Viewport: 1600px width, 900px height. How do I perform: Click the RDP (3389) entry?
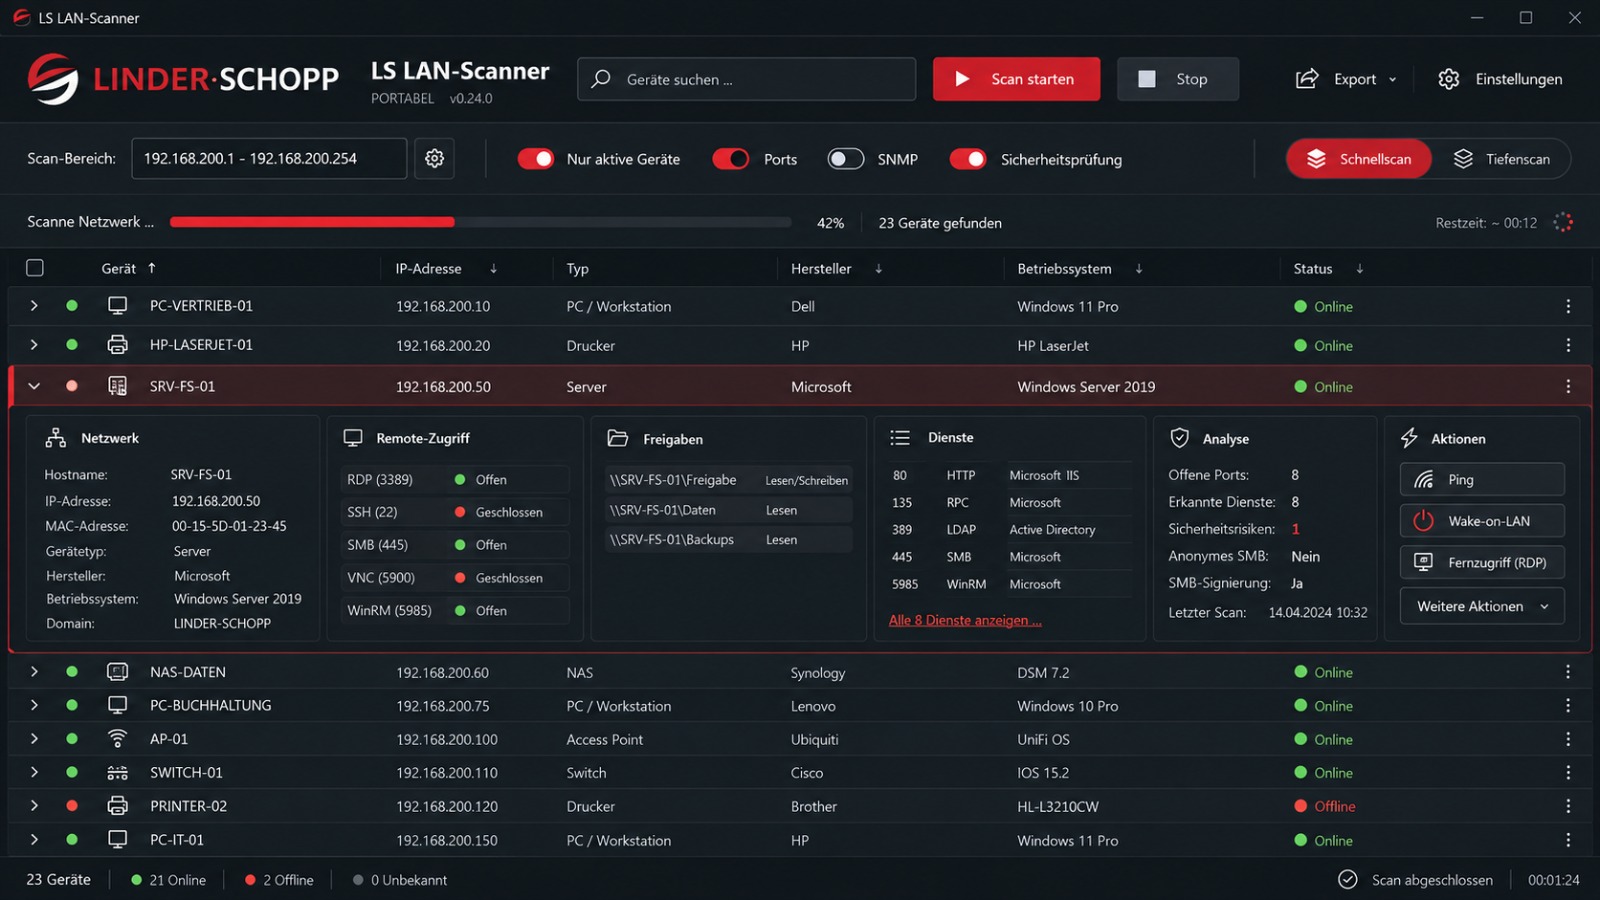point(455,480)
